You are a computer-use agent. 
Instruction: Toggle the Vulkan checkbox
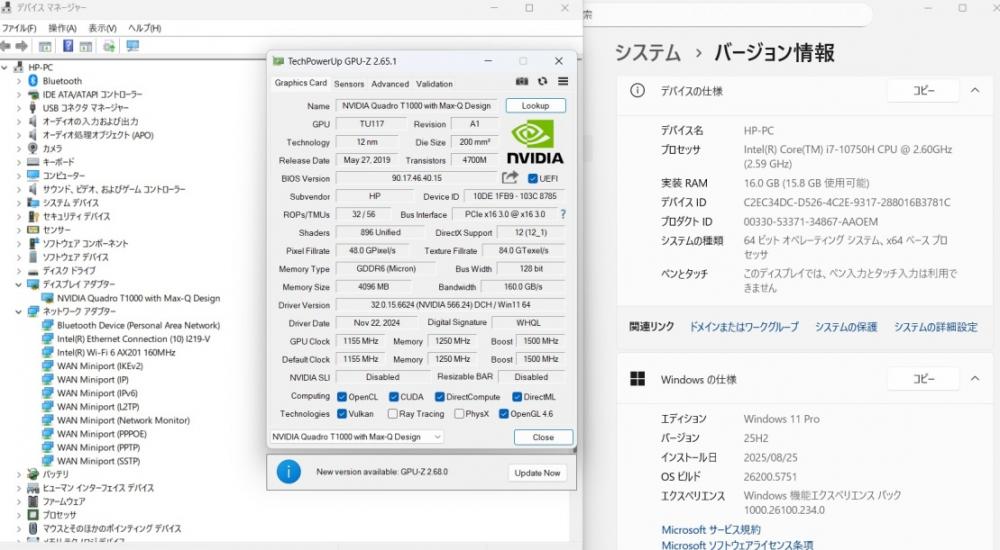[342, 414]
